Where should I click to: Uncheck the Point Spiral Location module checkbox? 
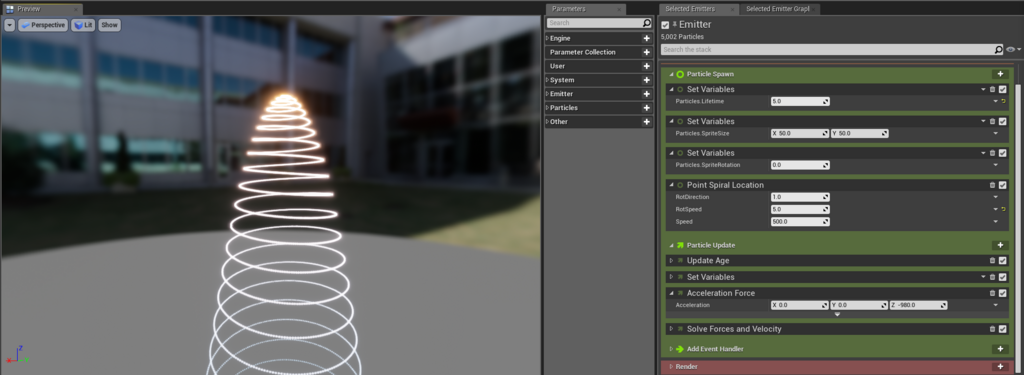click(1002, 185)
